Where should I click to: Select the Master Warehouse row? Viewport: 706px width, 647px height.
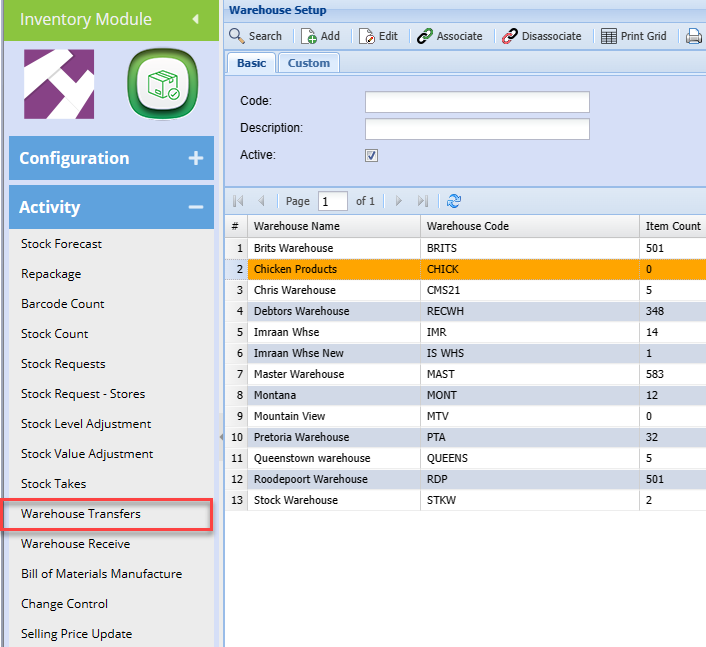pyautogui.click(x=299, y=374)
